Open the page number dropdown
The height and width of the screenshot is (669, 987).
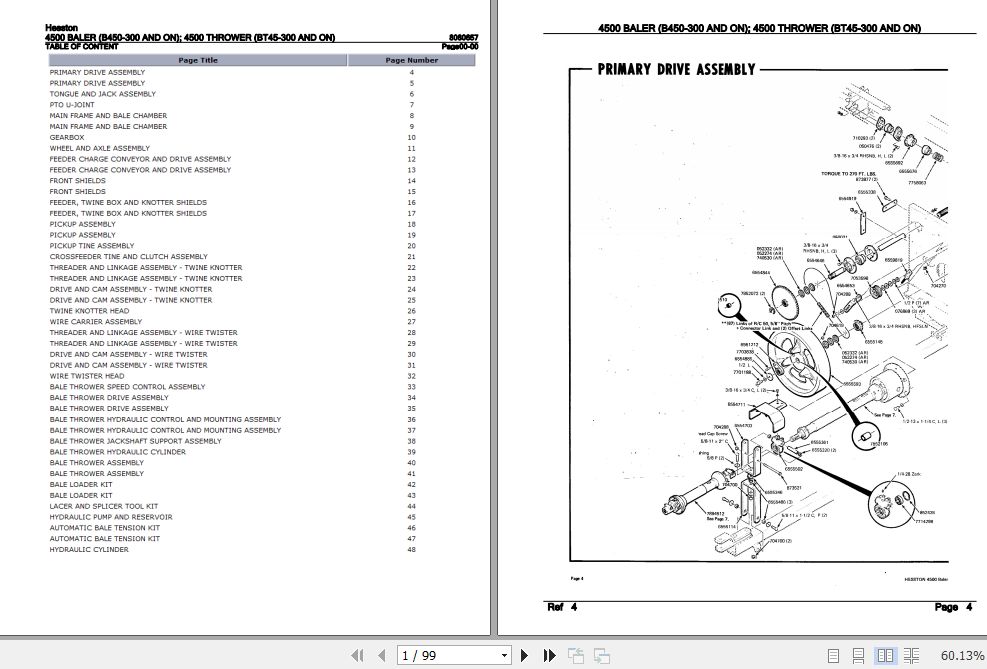click(503, 655)
